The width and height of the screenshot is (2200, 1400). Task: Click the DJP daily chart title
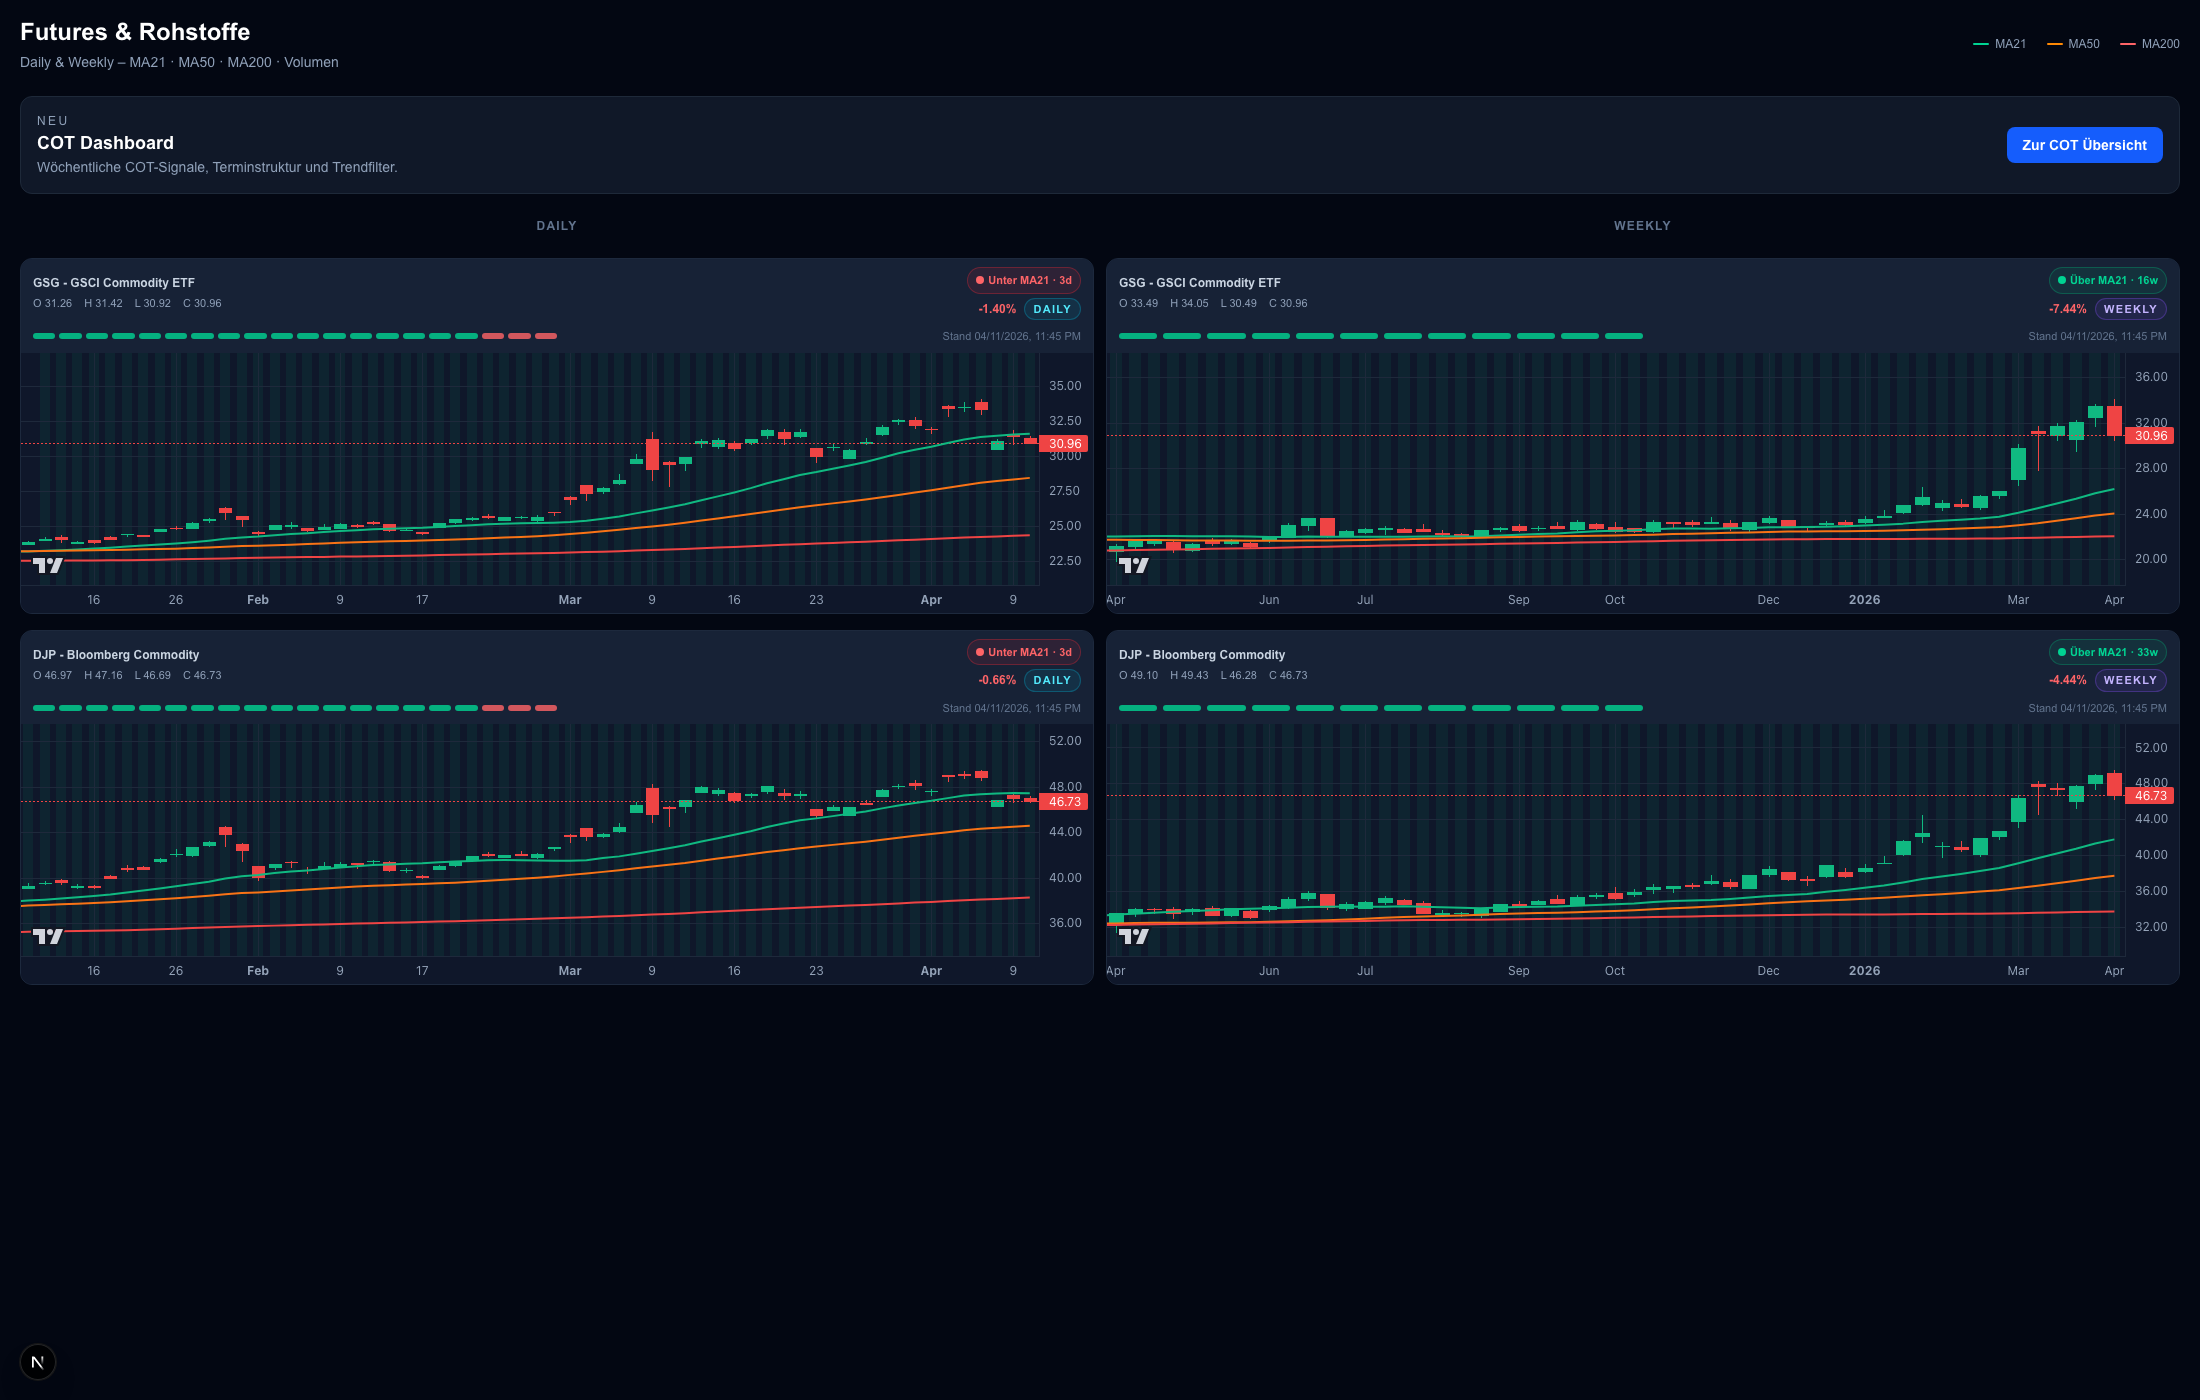(x=116, y=655)
